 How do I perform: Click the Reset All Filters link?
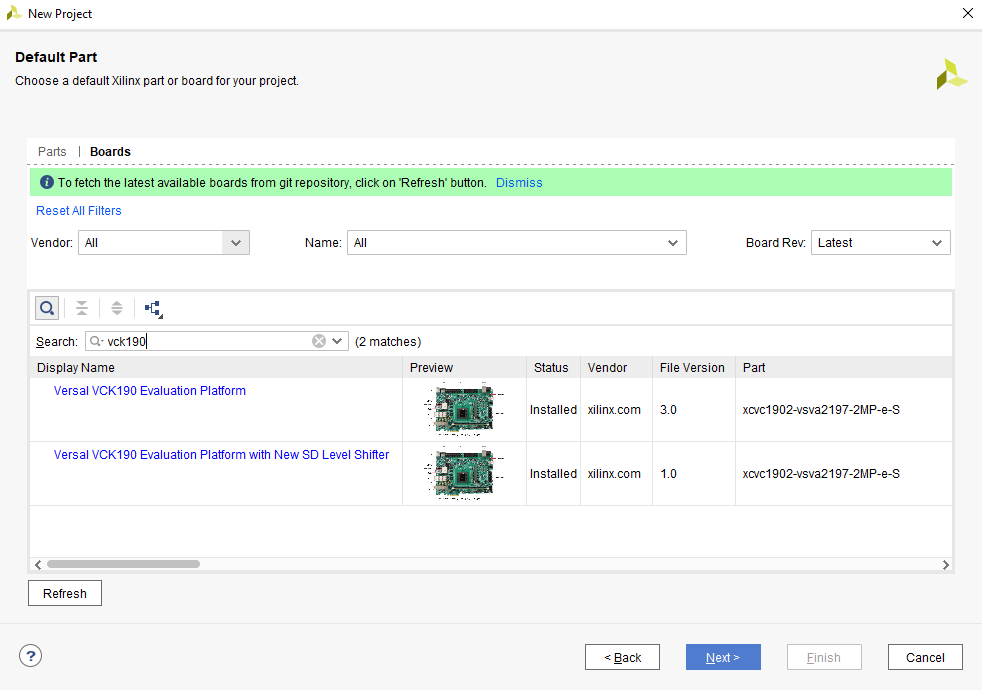tap(79, 211)
